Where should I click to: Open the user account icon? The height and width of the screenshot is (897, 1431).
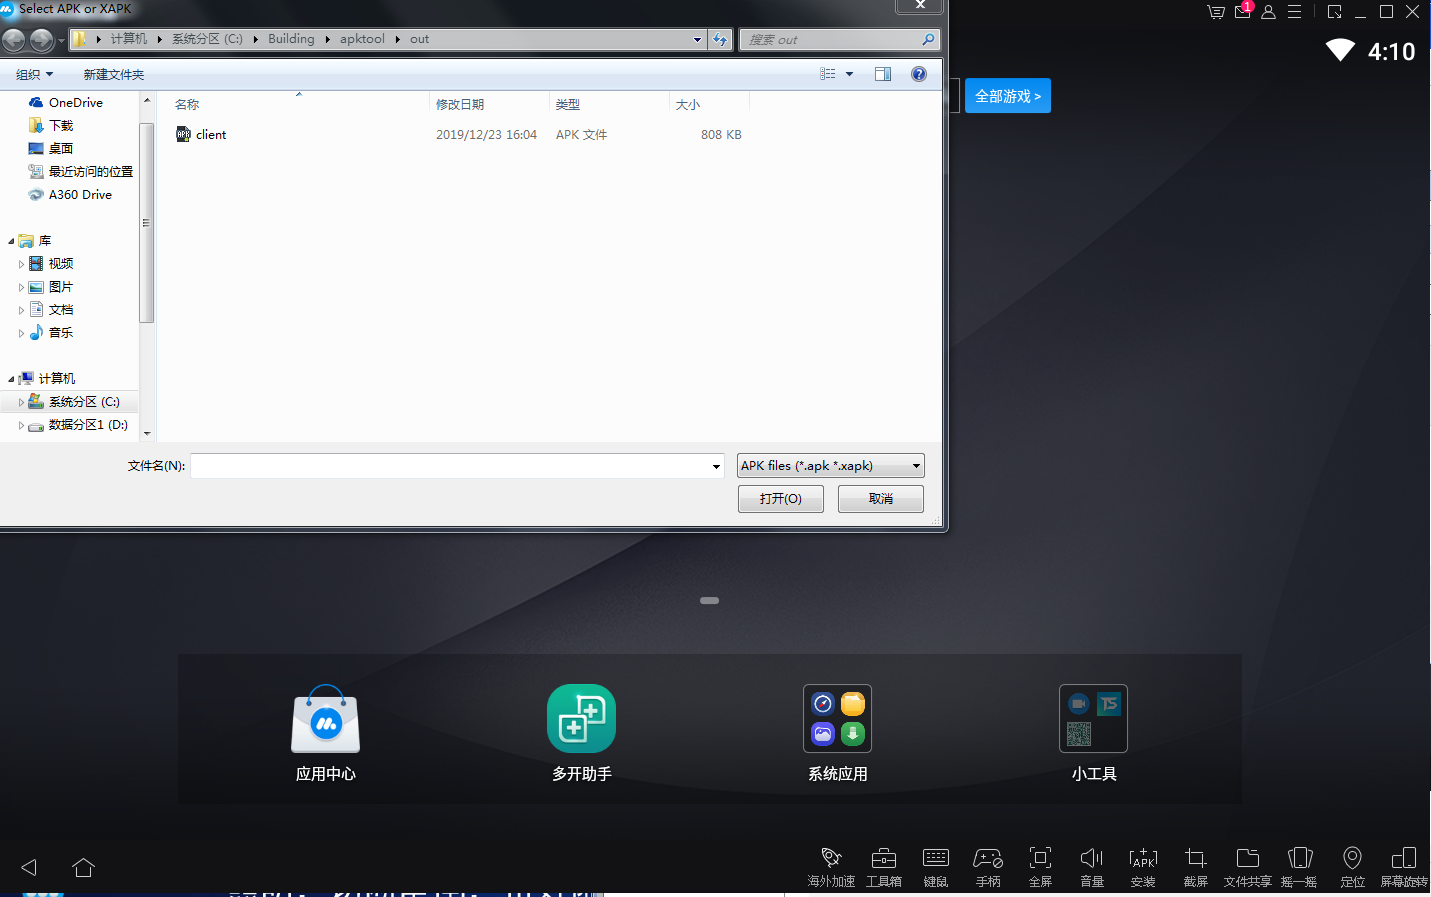[1268, 12]
